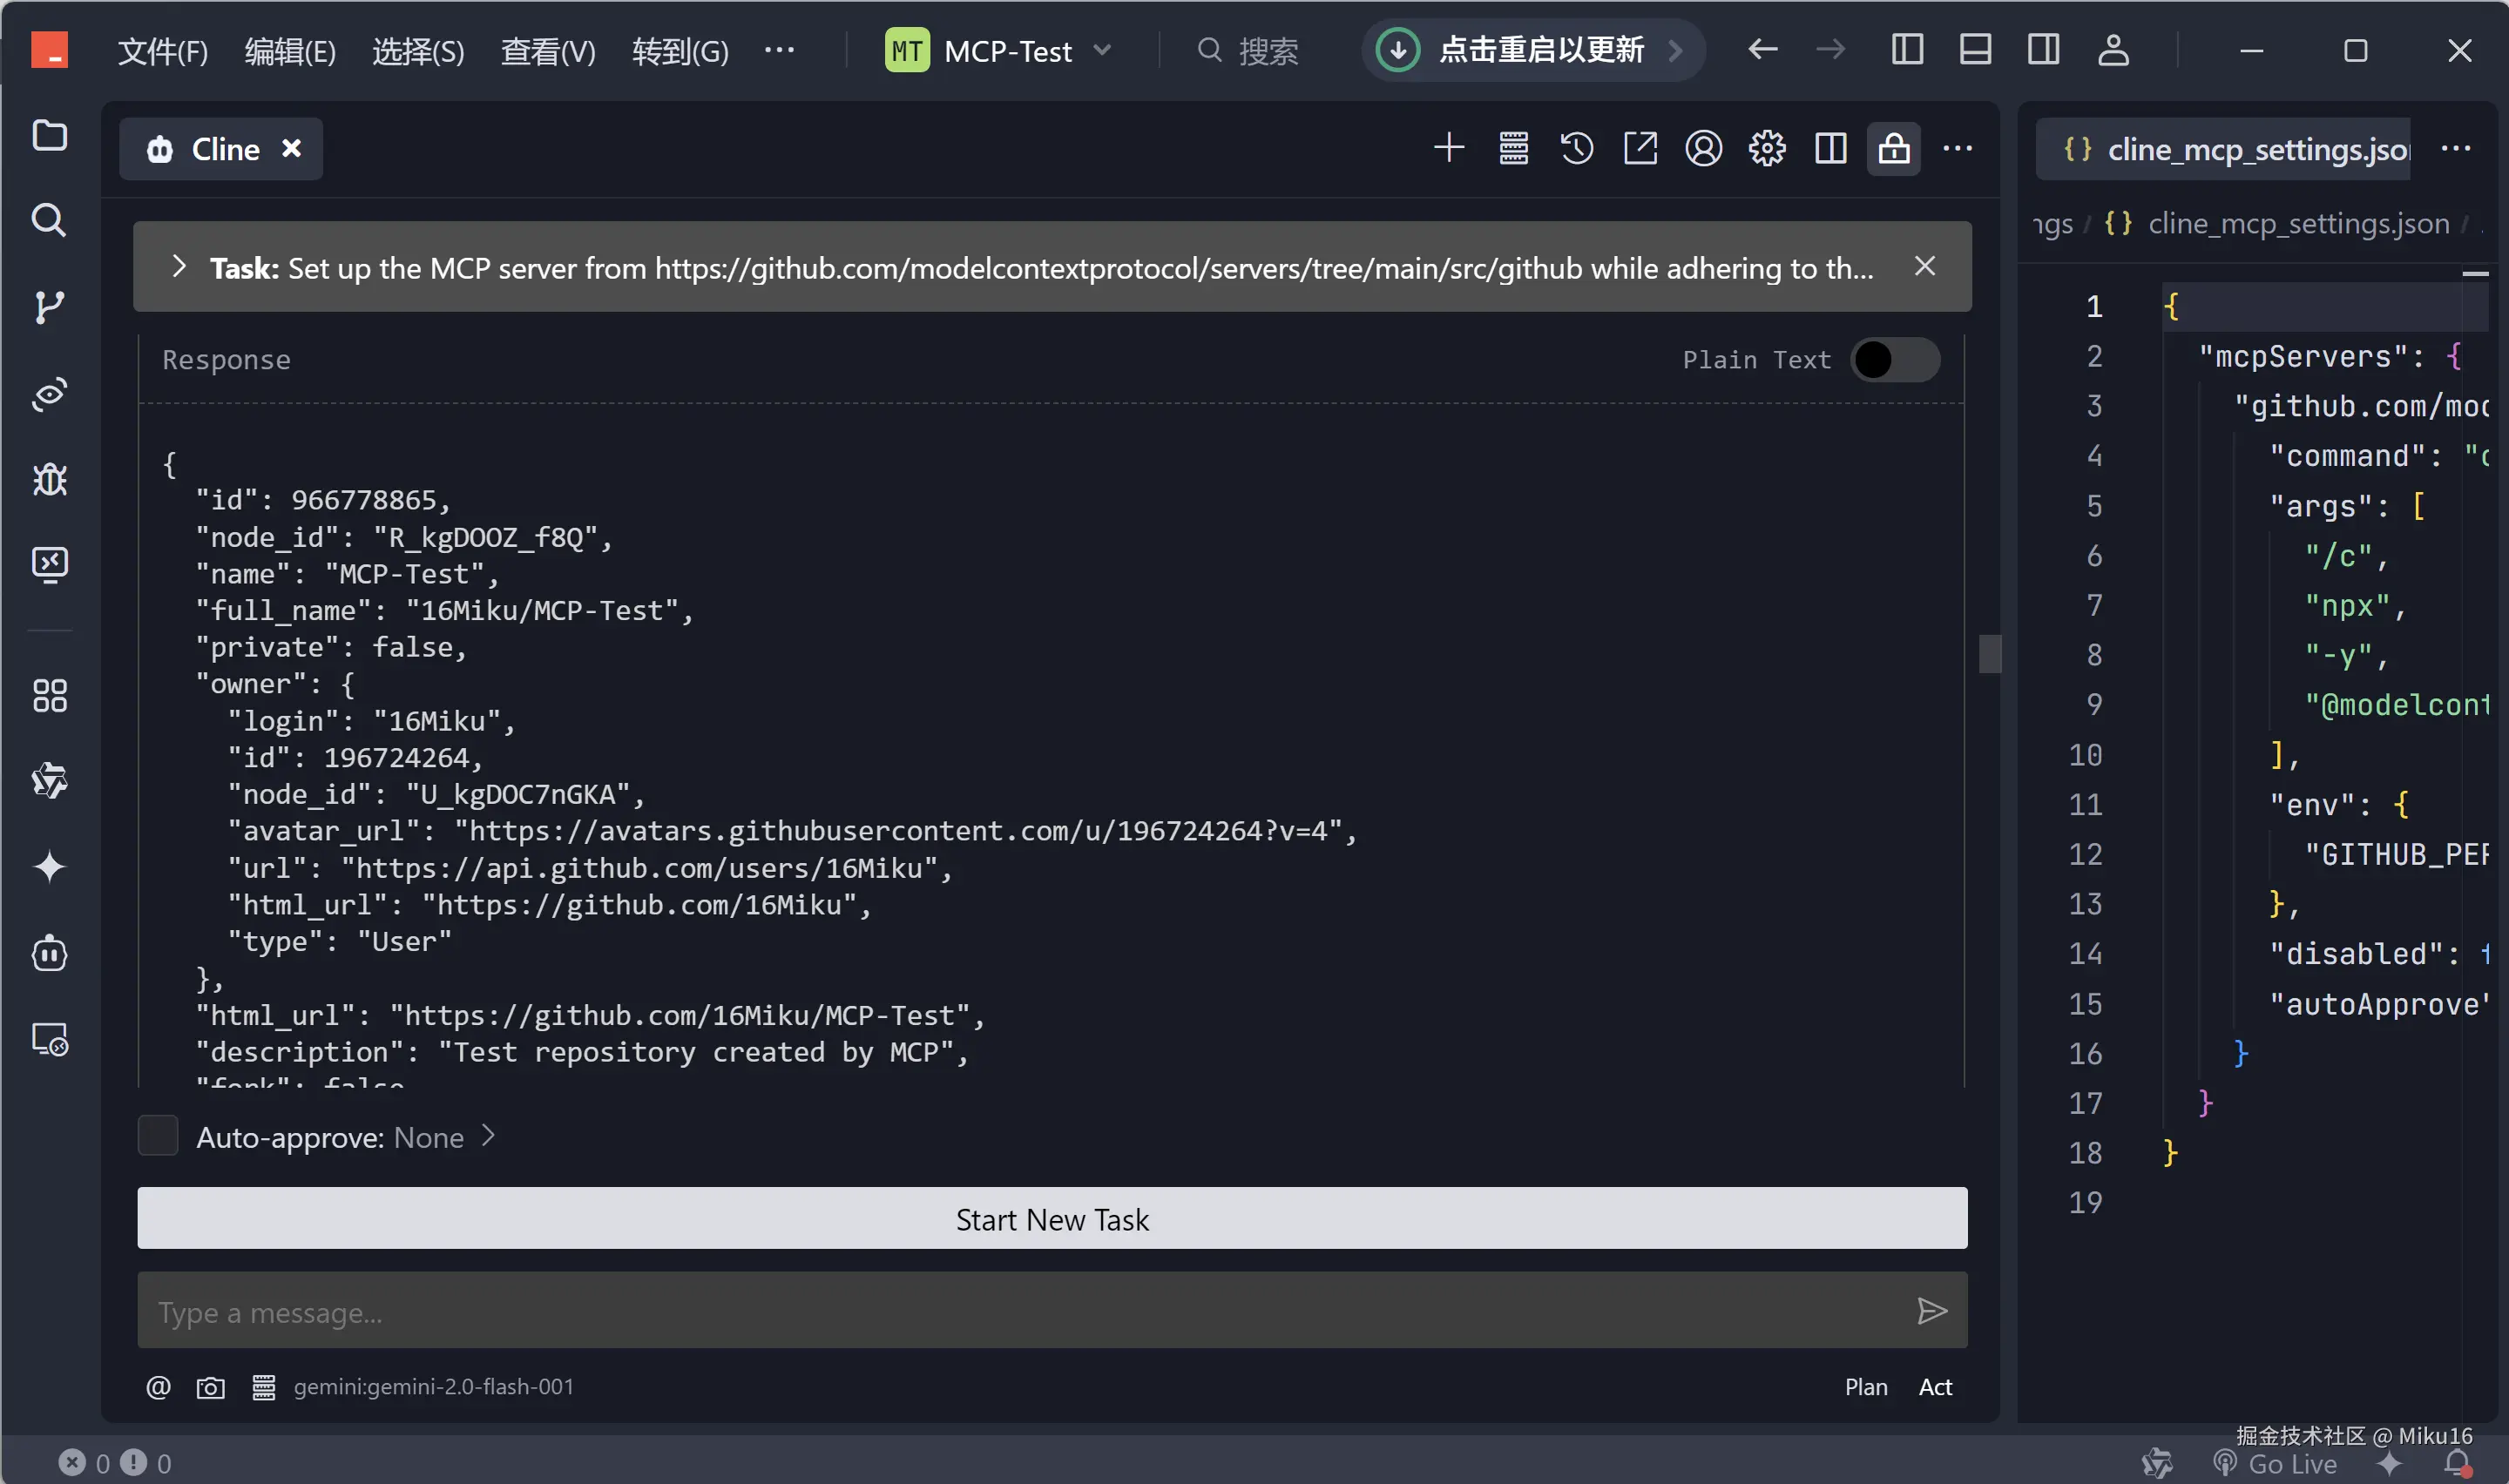Open Cline account profile icon
The image size is (2509, 1484).
[1704, 148]
